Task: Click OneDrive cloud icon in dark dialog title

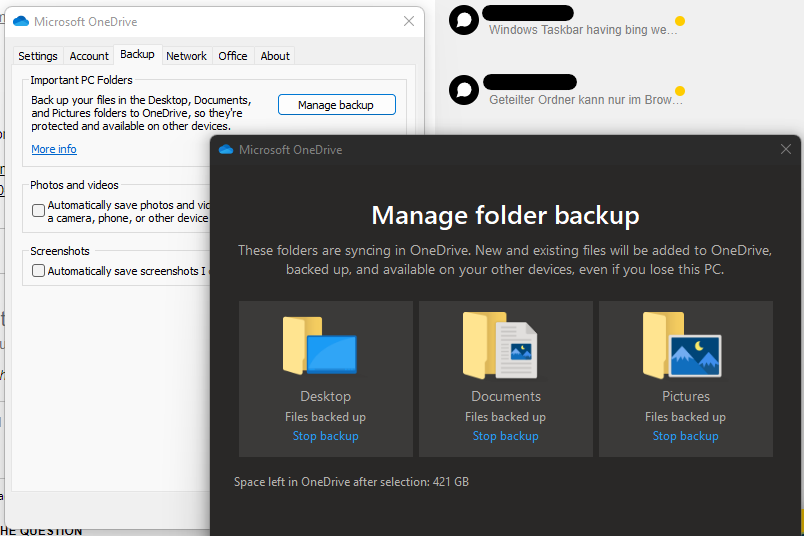Action: (226, 150)
